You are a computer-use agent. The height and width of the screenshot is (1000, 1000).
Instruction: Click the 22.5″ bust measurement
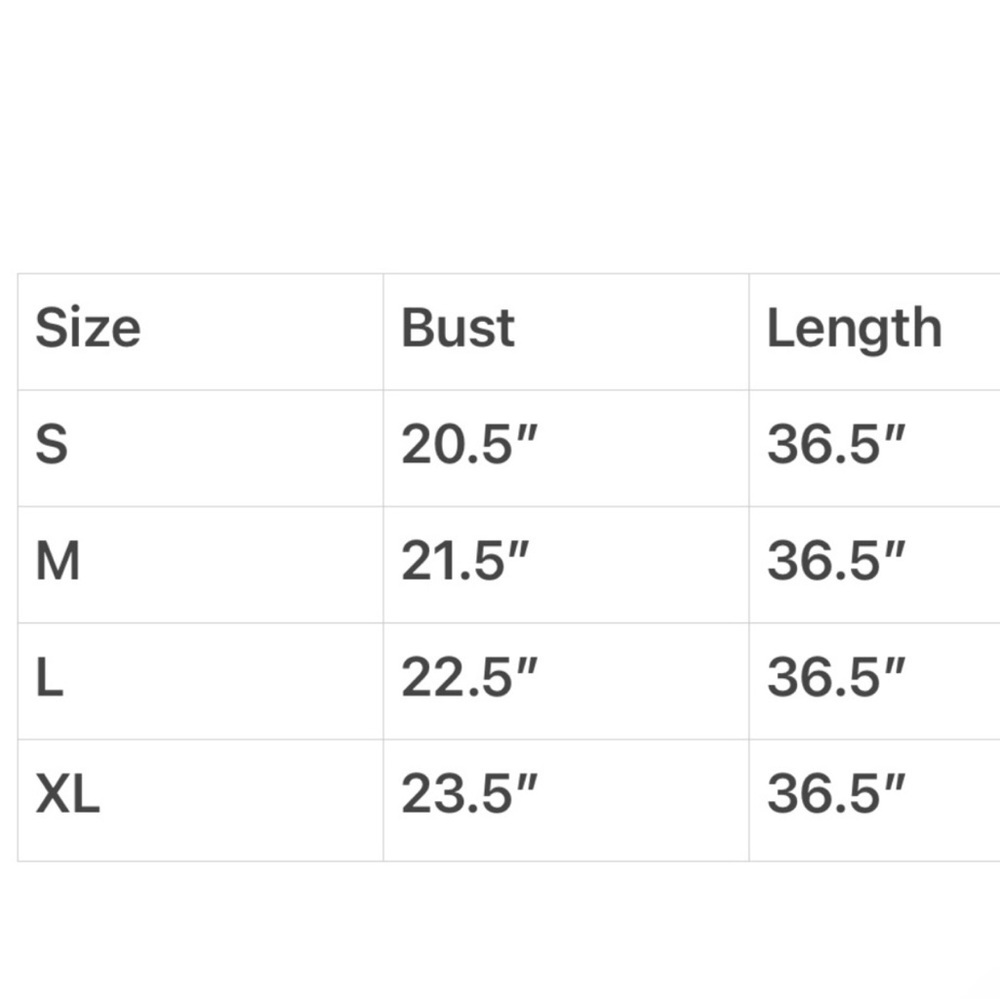(x=470, y=679)
